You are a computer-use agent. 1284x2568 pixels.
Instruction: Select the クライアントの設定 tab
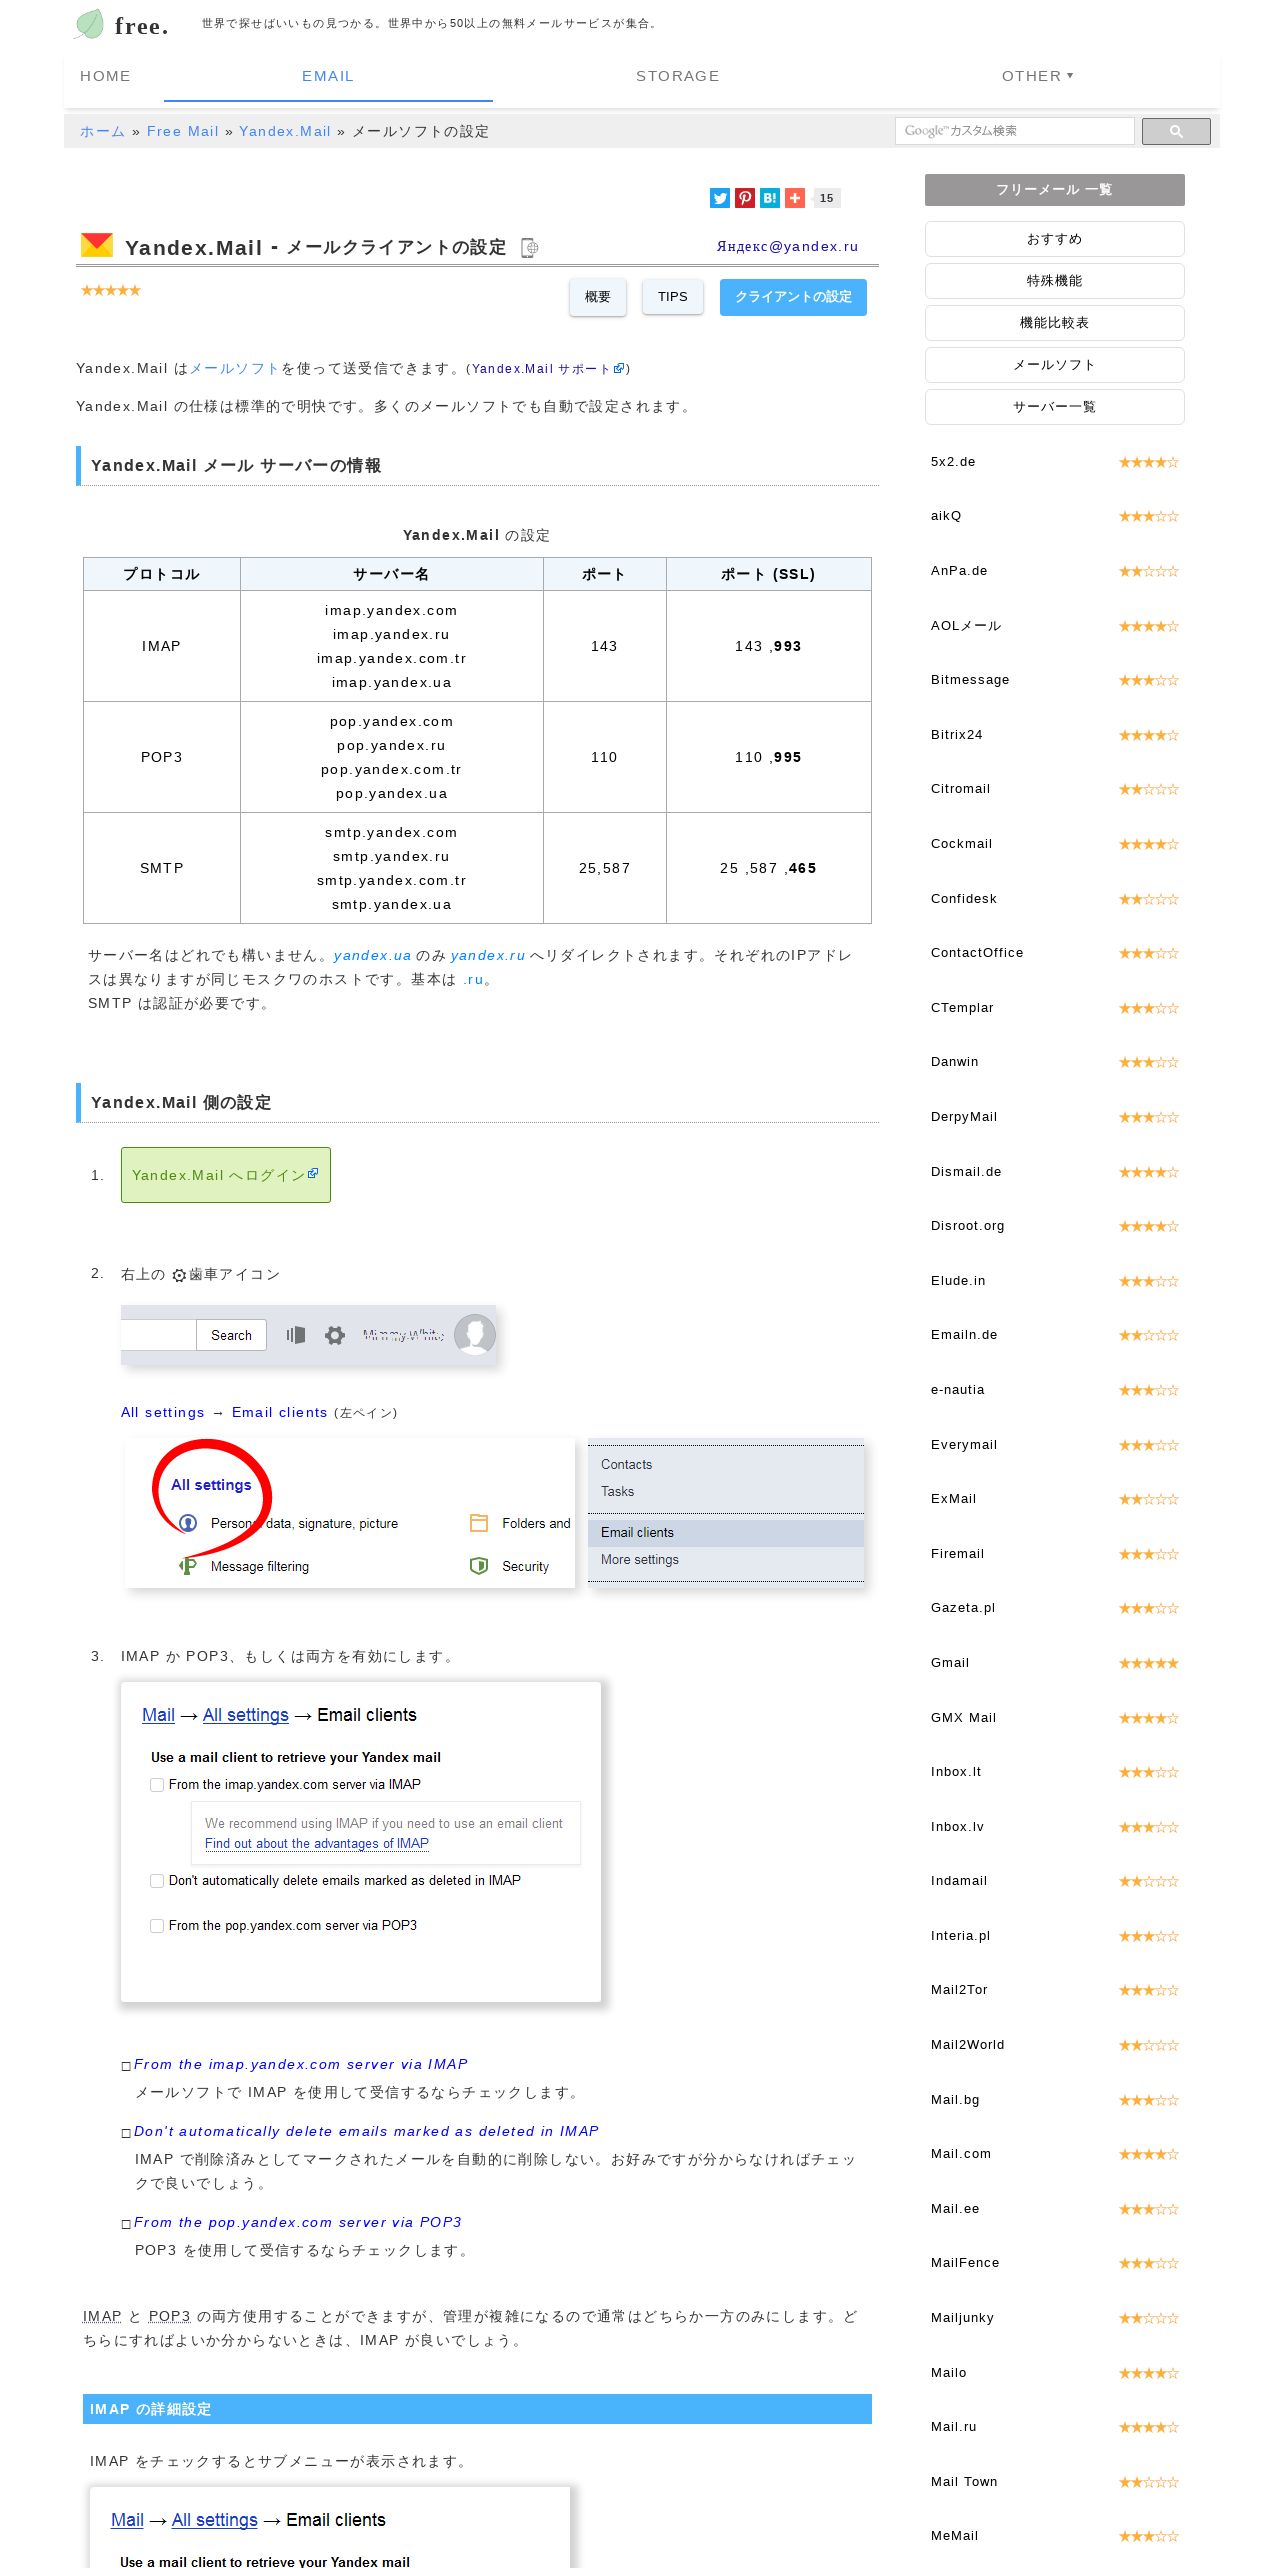coord(793,297)
